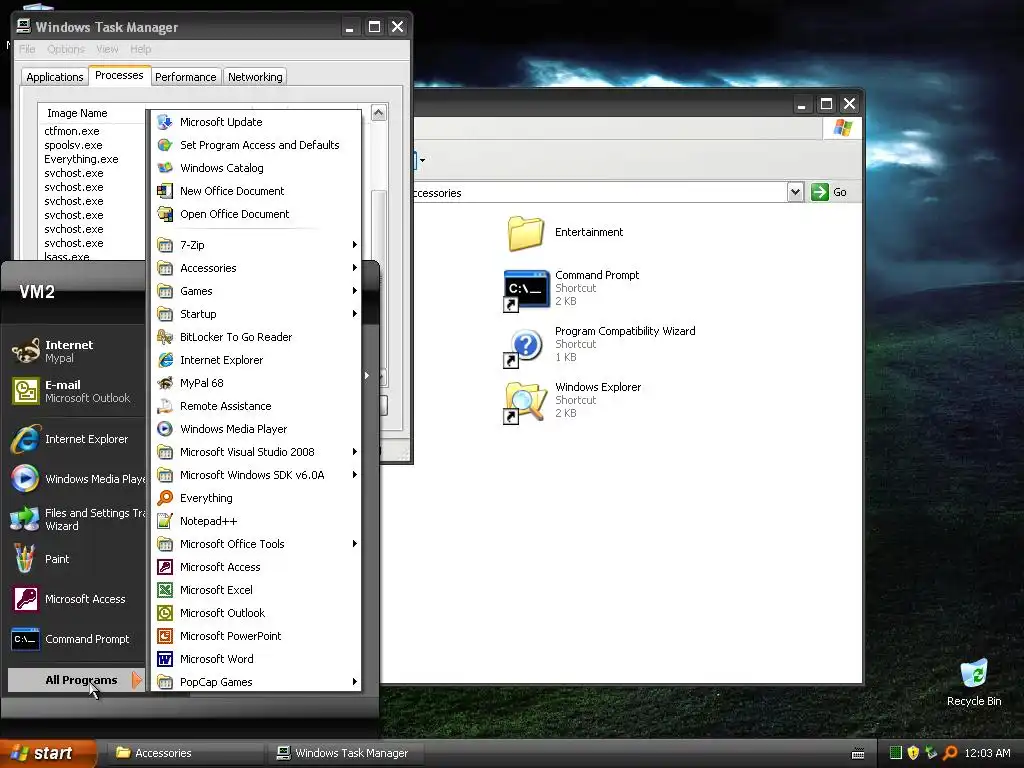Viewport: 1024px width, 768px height.
Task: Click scroll up arrow in process list
Action: pyautogui.click(x=379, y=113)
